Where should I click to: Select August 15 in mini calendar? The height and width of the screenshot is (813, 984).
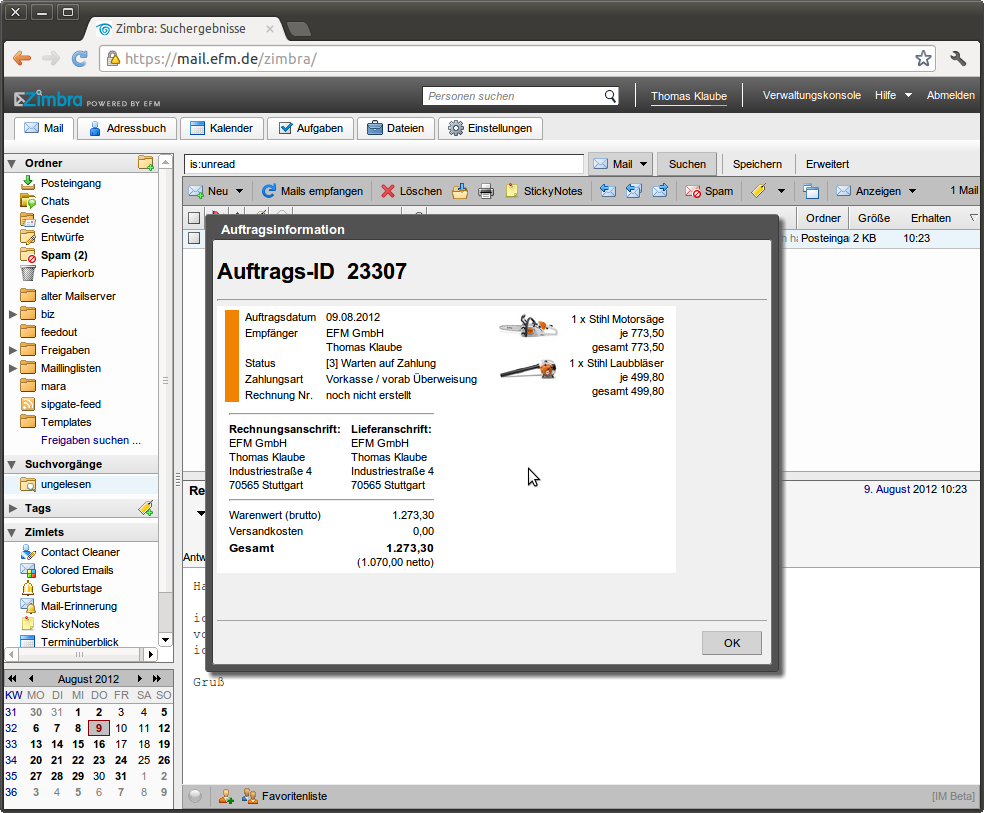click(78, 744)
